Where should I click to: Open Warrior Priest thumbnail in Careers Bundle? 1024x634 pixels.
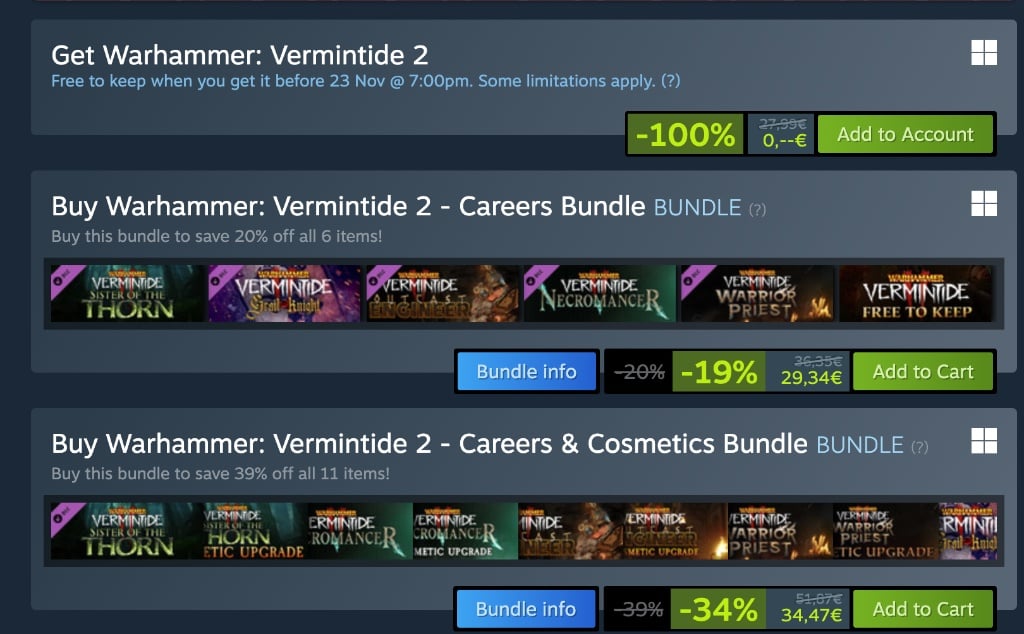[758, 294]
